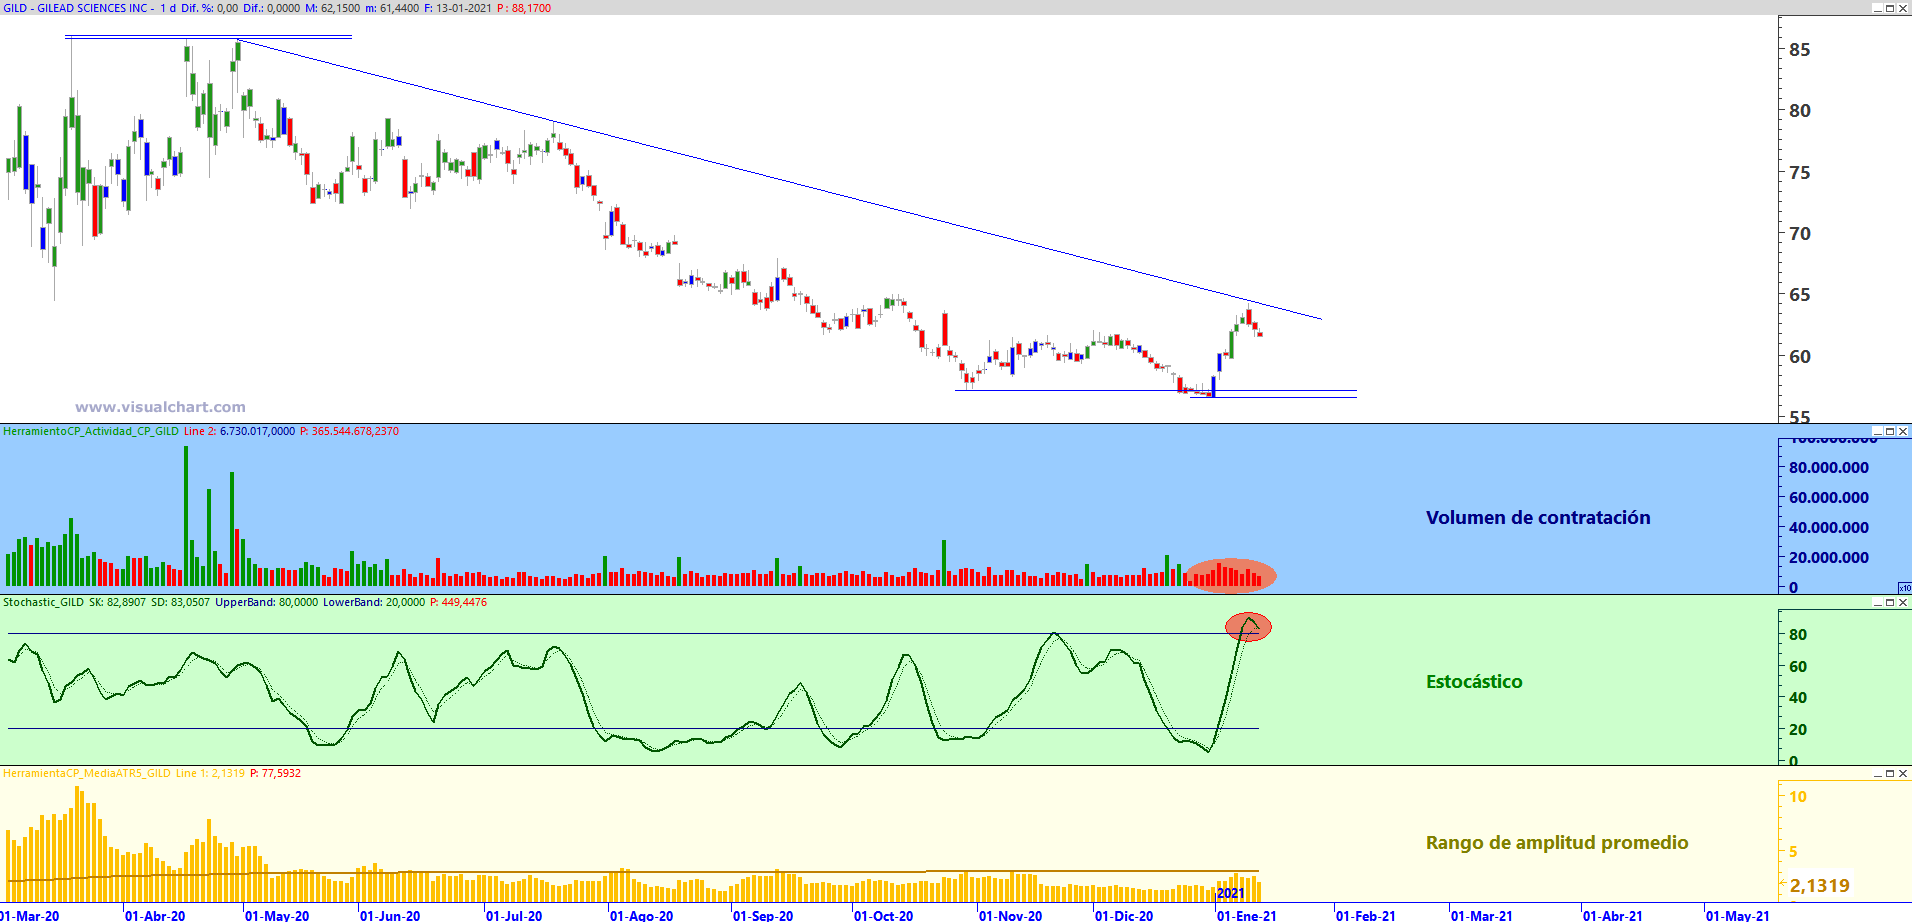This screenshot has height=922, width=1912.
Task: Click the 'P: 88,1700' value in header
Action: coord(524,8)
